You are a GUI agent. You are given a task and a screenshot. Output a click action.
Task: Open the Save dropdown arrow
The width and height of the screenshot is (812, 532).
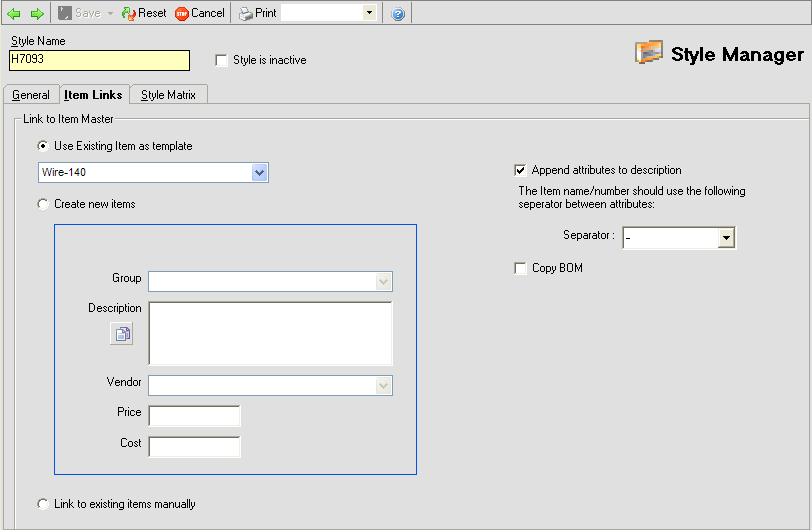[110, 14]
